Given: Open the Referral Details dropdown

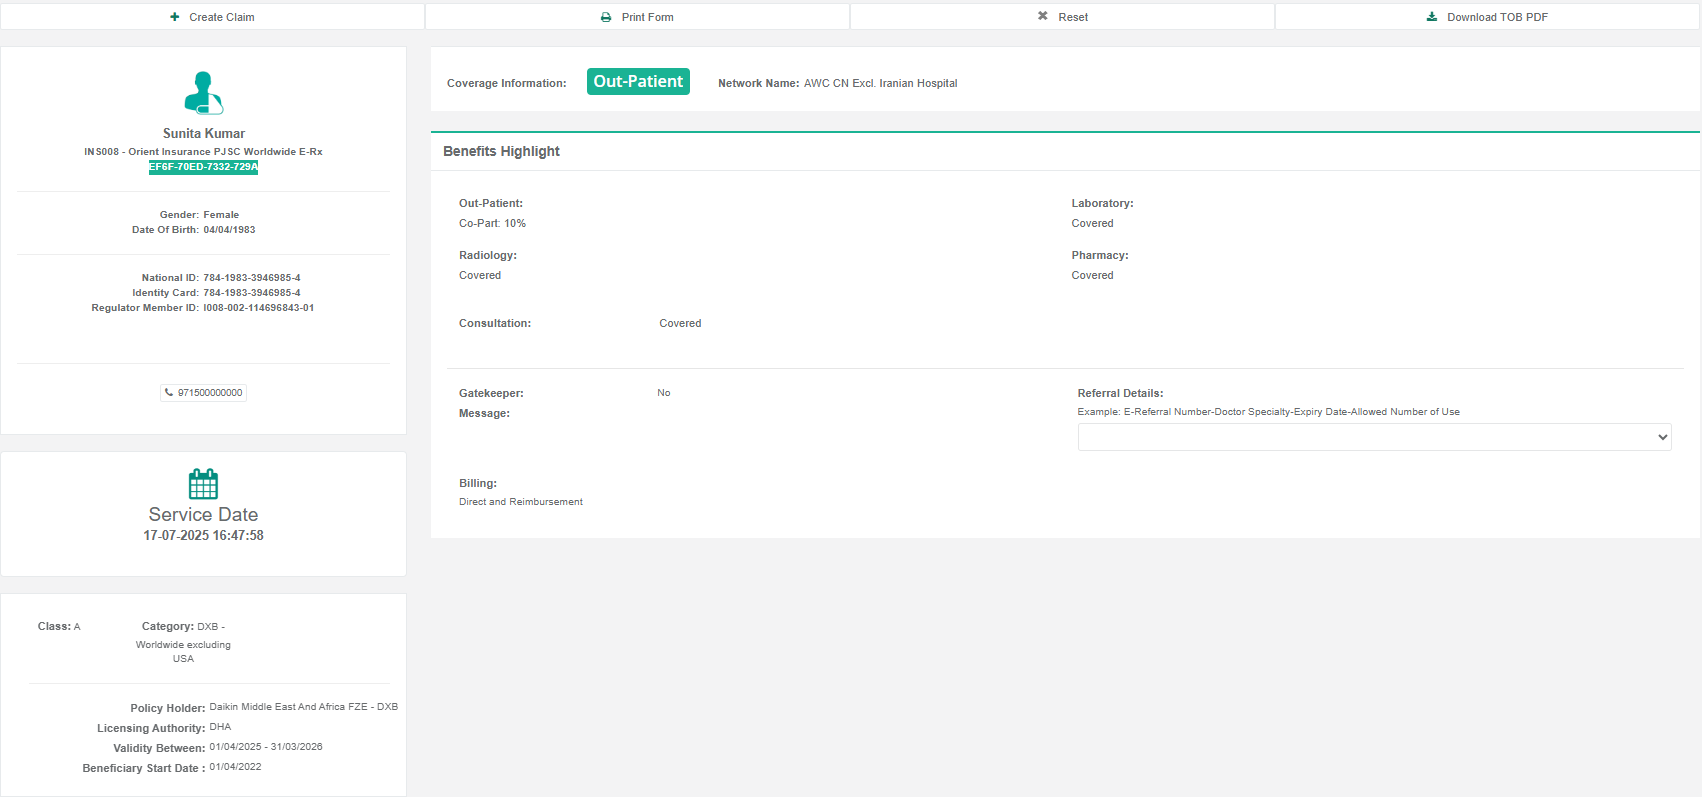Looking at the screenshot, I should point(1374,437).
